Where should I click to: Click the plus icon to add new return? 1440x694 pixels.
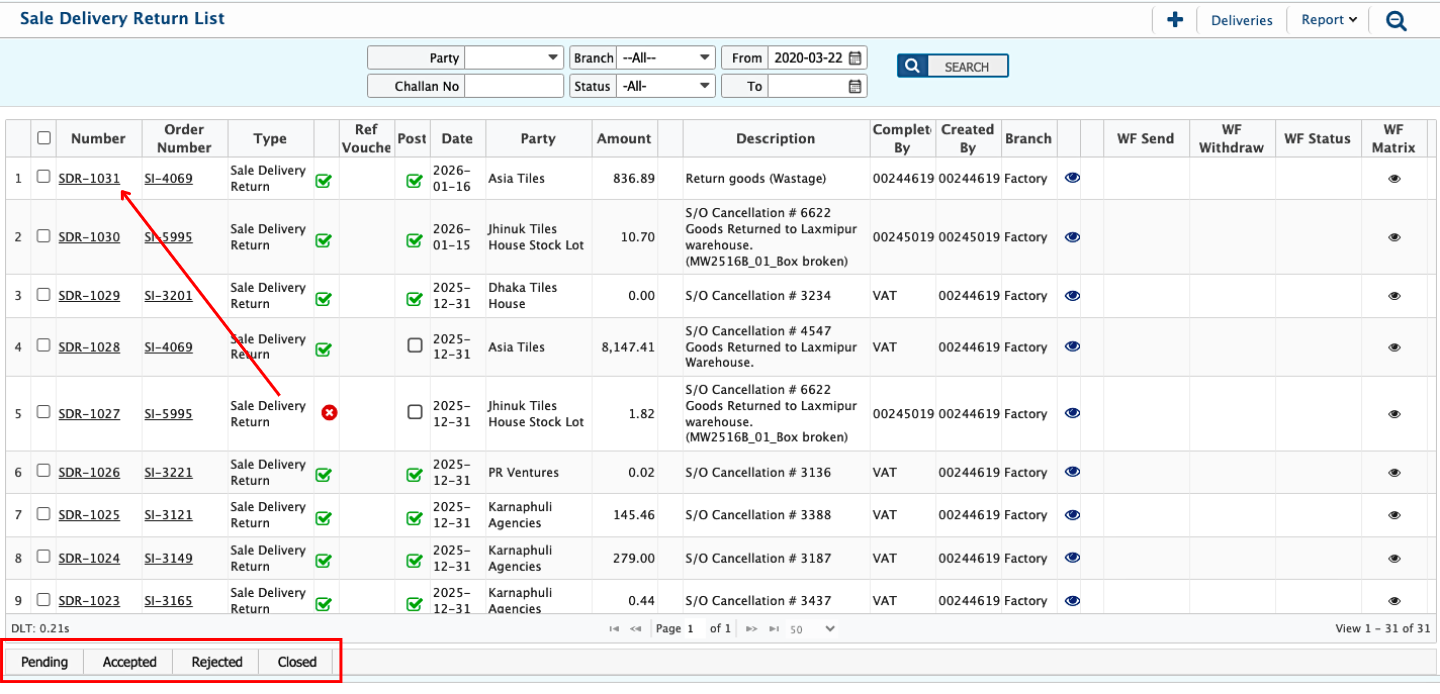tap(1175, 20)
